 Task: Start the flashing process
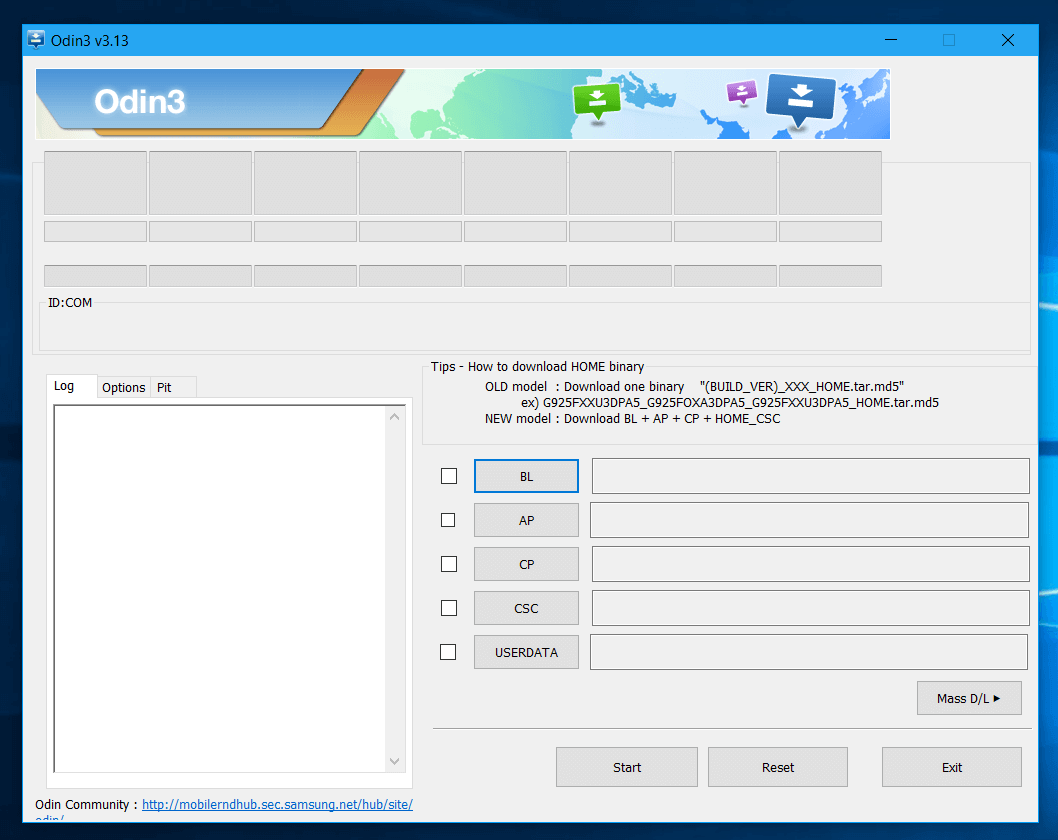point(627,767)
